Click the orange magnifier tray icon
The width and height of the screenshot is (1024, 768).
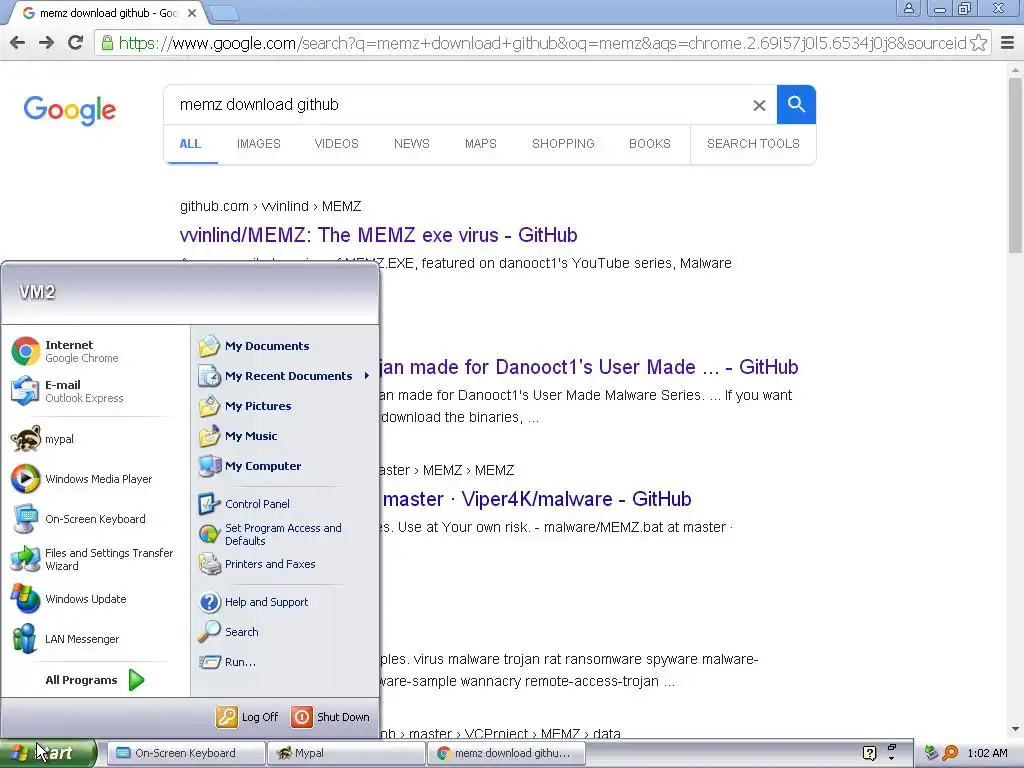pos(950,753)
